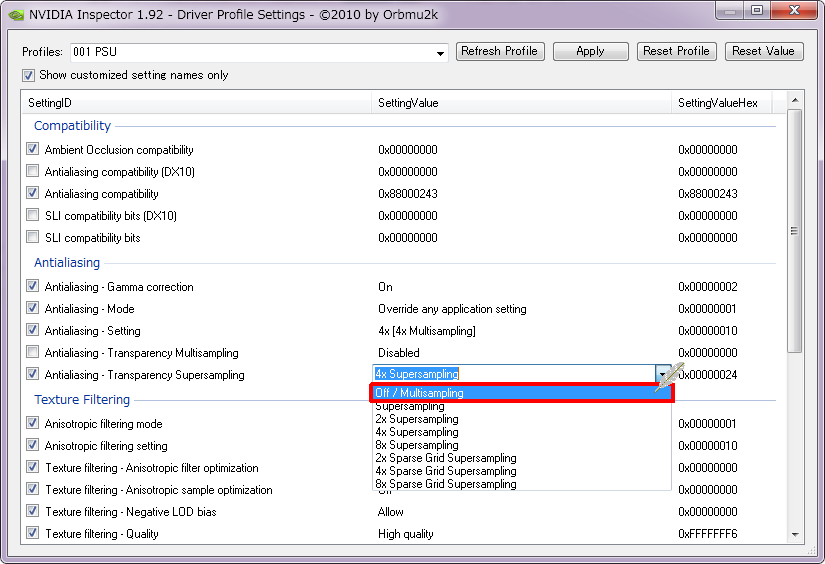Click the Disabled value for Transparency Multisampling
Viewport: 825px width, 564px height.
tap(399, 352)
